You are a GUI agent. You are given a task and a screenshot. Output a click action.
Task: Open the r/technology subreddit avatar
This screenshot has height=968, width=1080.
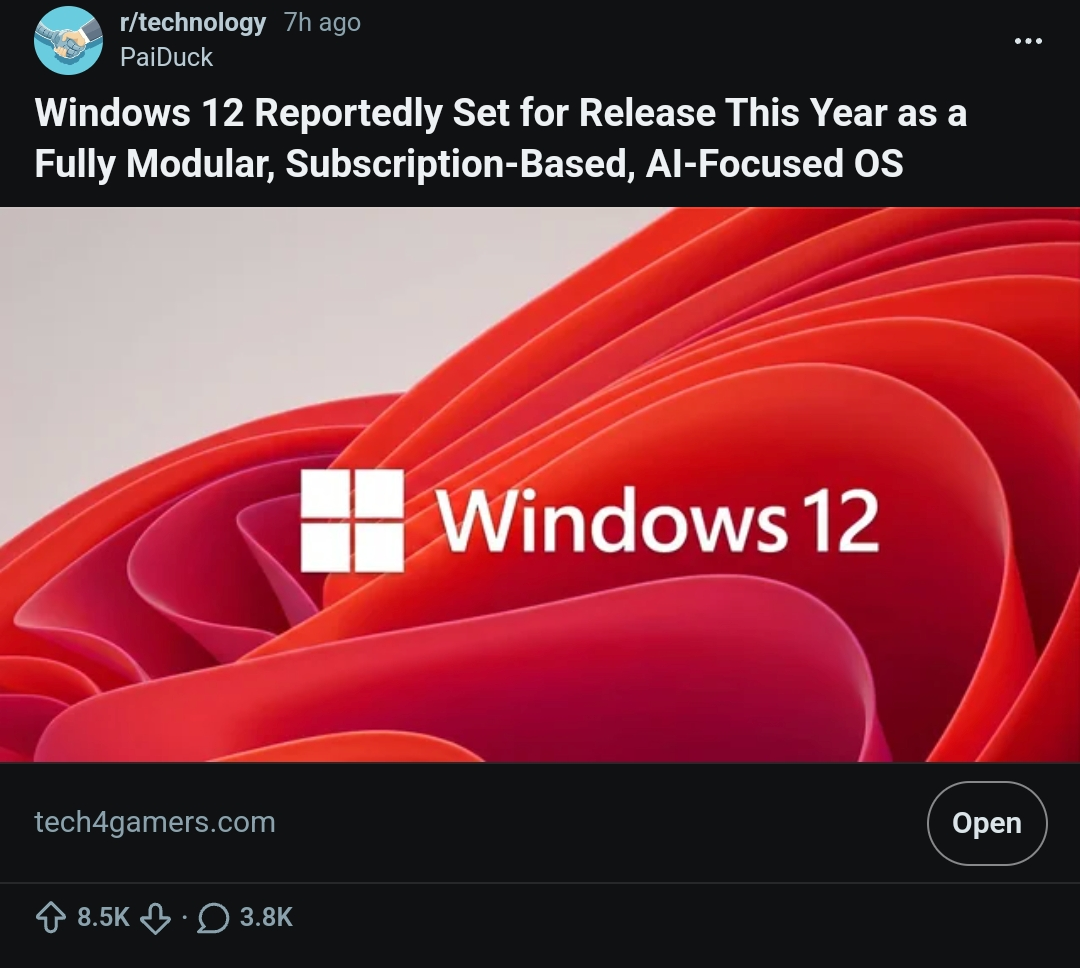(x=68, y=40)
